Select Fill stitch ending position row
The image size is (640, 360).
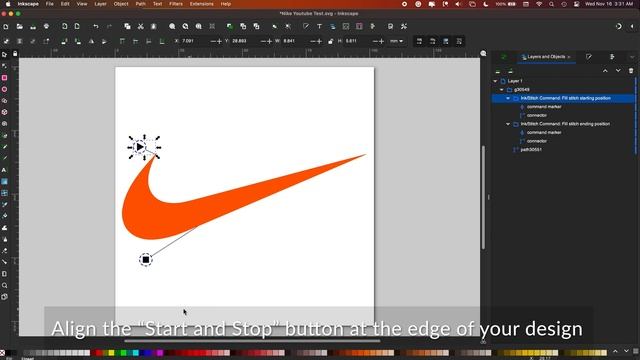click(x=563, y=124)
